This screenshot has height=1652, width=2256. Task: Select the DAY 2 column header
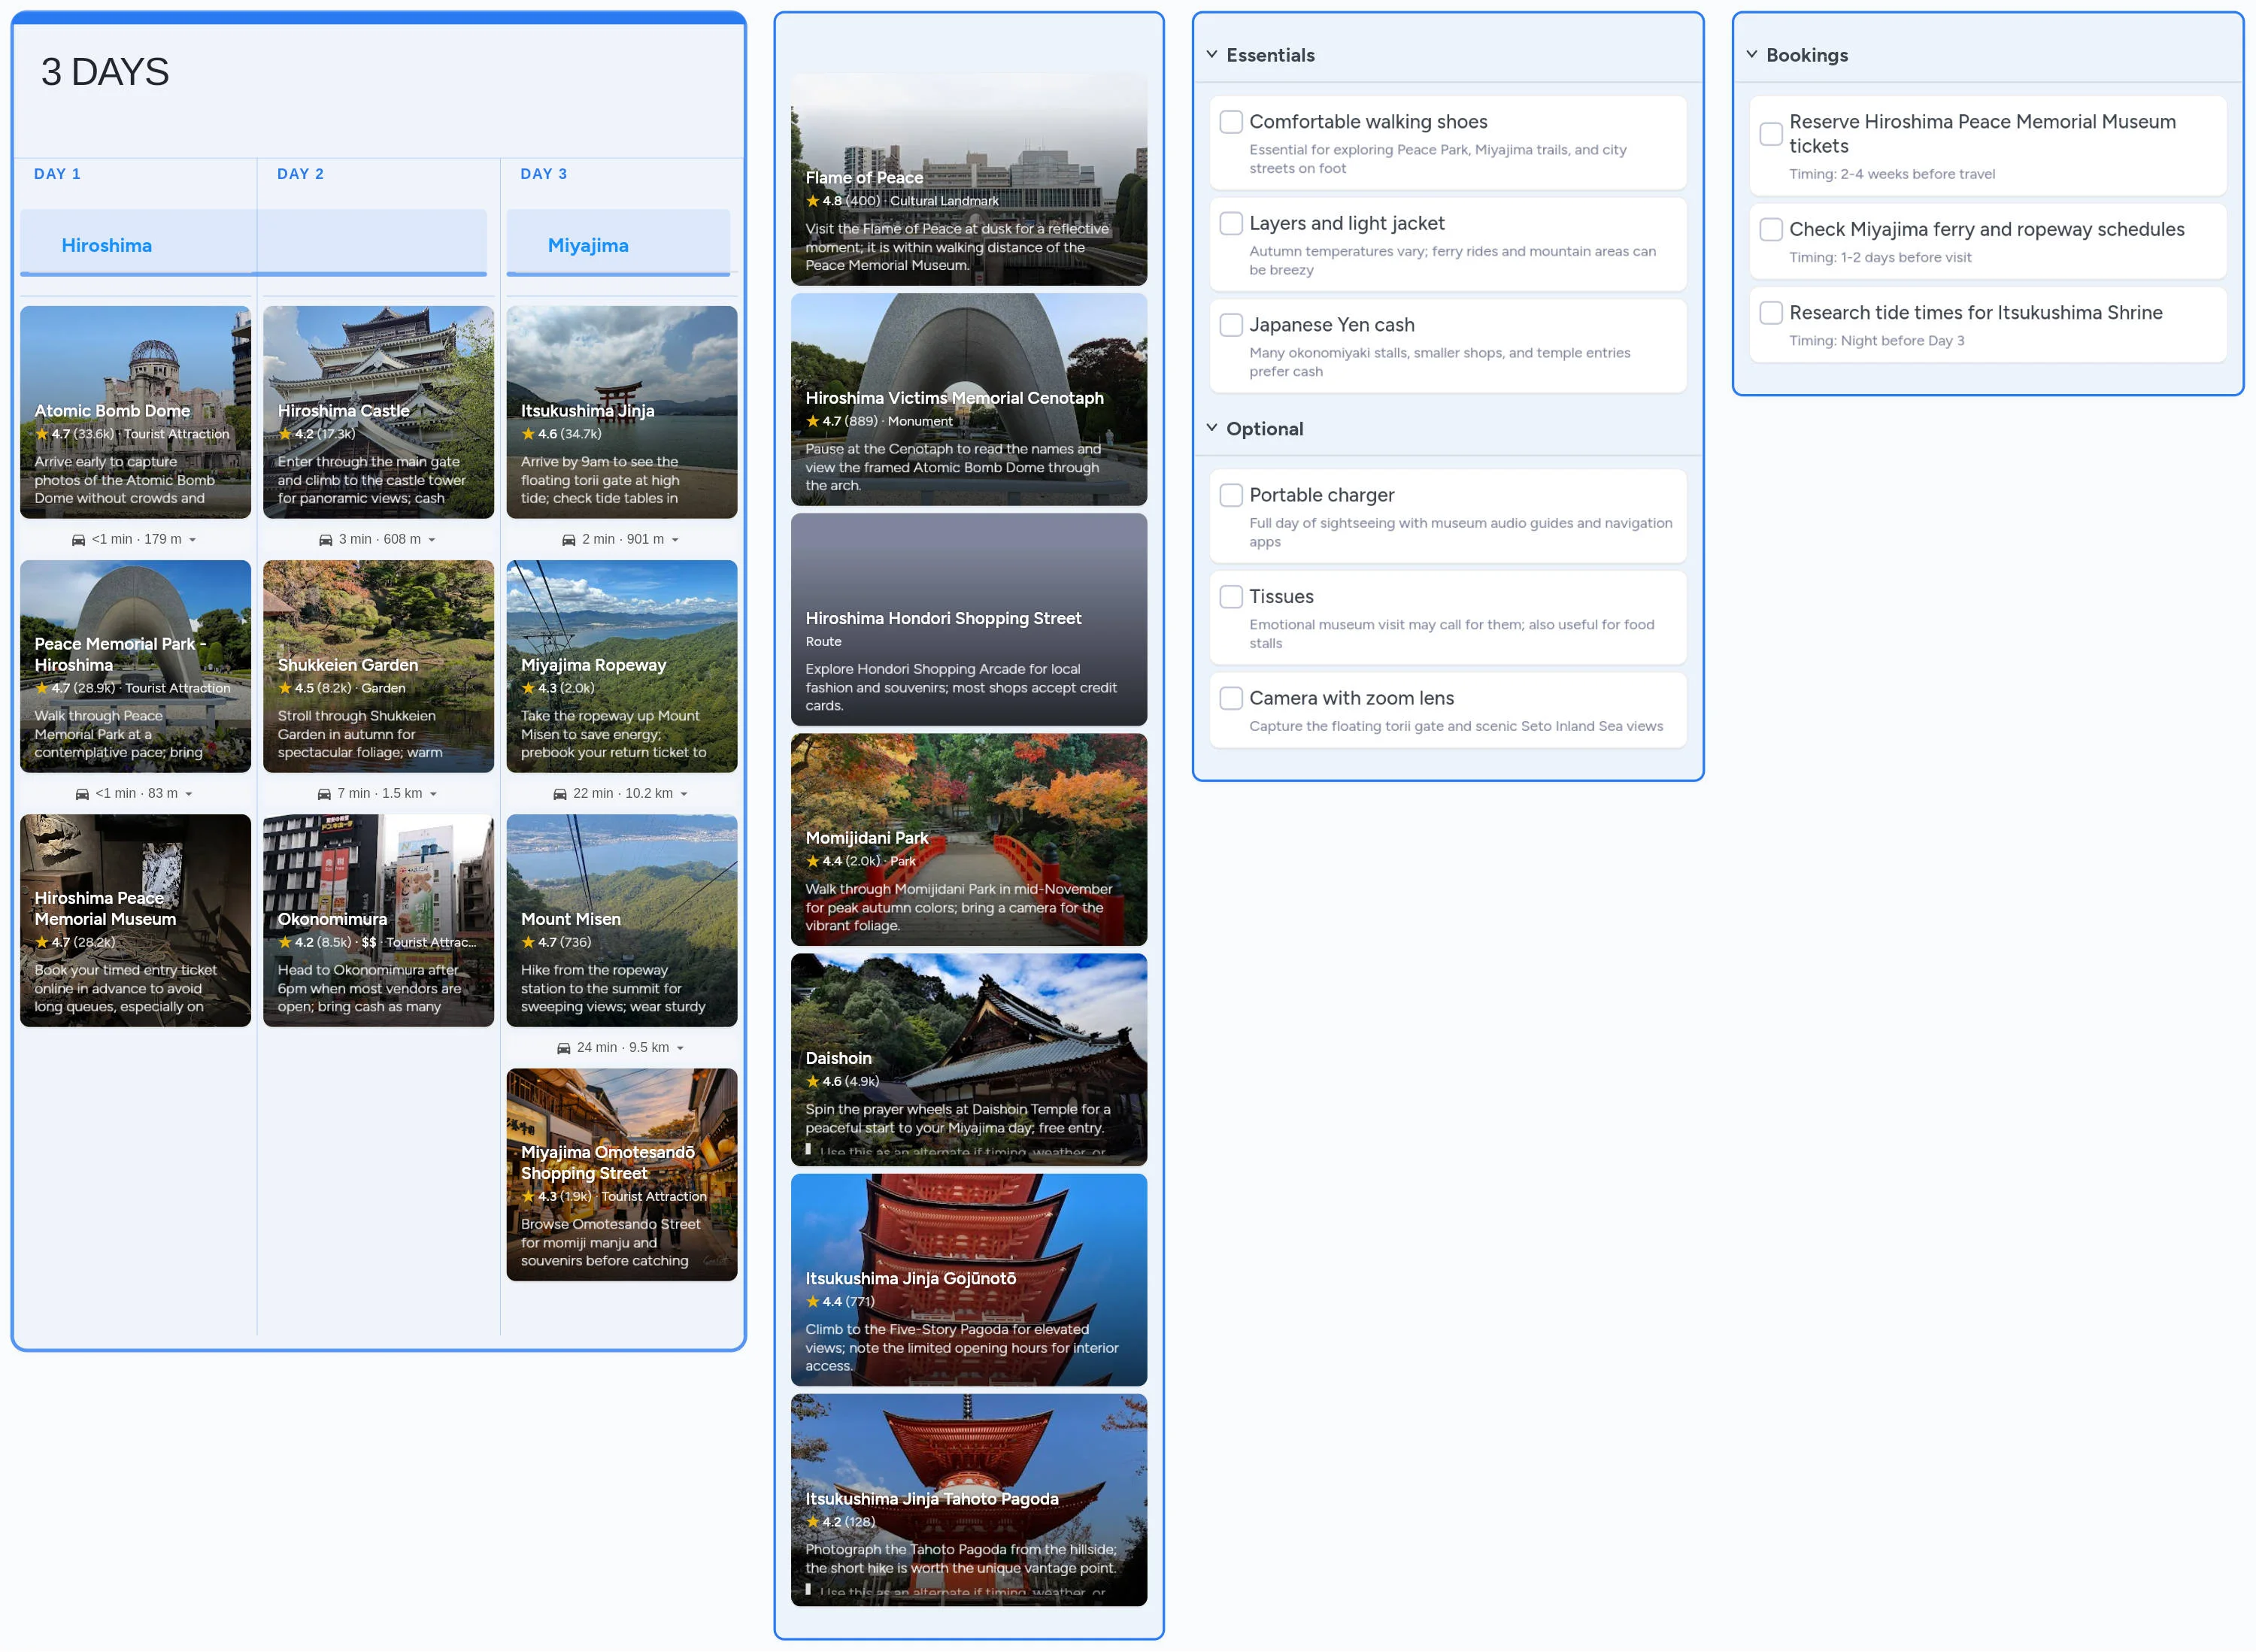tap(300, 174)
